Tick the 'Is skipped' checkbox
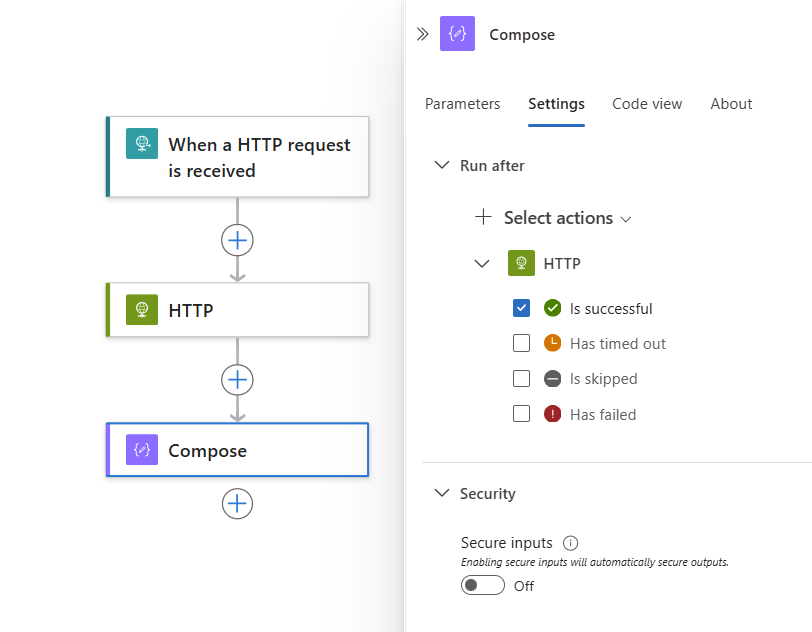This screenshot has width=812, height=632. tap(521, 378)
